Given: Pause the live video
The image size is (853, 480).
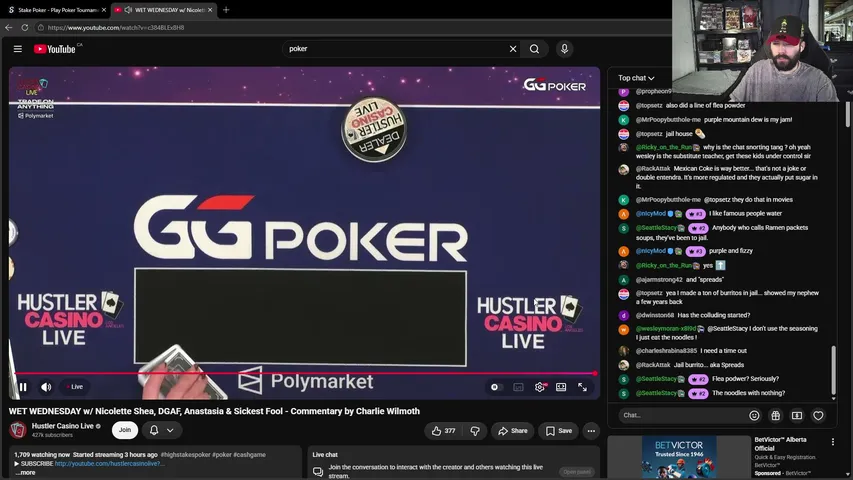Looking at the screenshot, I should pyautogui.click(x=23, y=387).
